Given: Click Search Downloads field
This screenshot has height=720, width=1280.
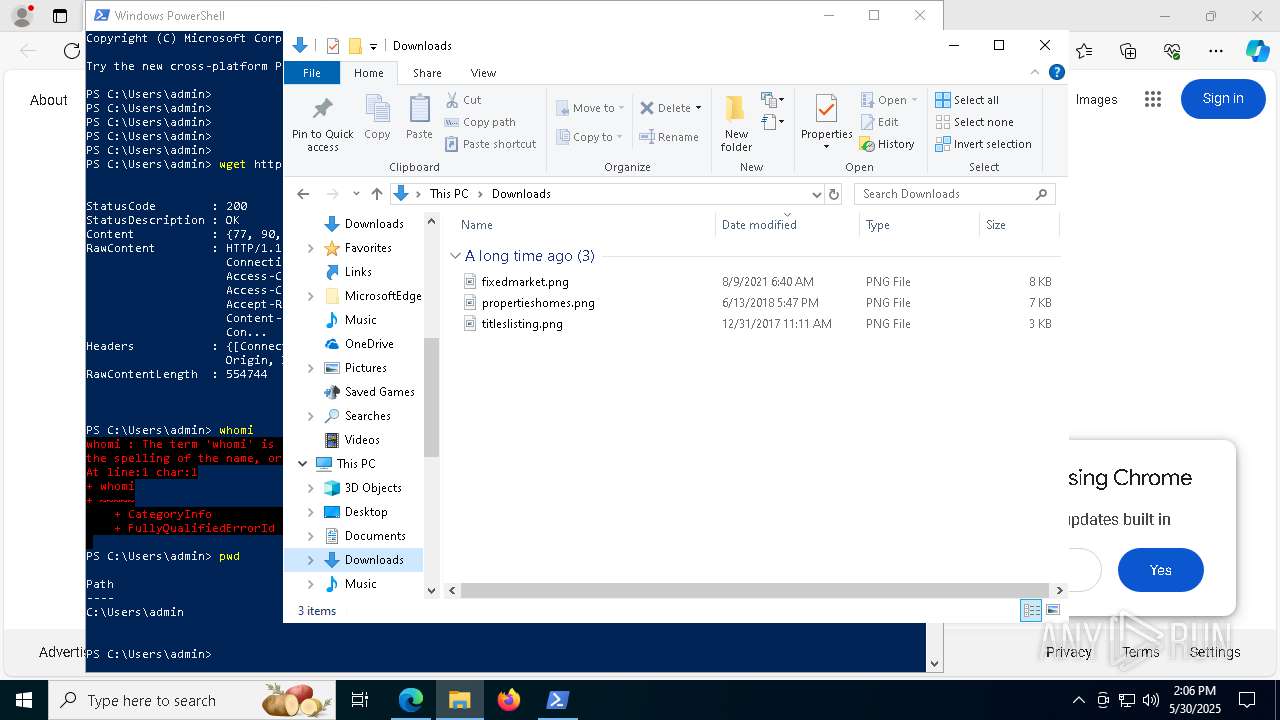Looking at the screenshot, I should point(954,194).
